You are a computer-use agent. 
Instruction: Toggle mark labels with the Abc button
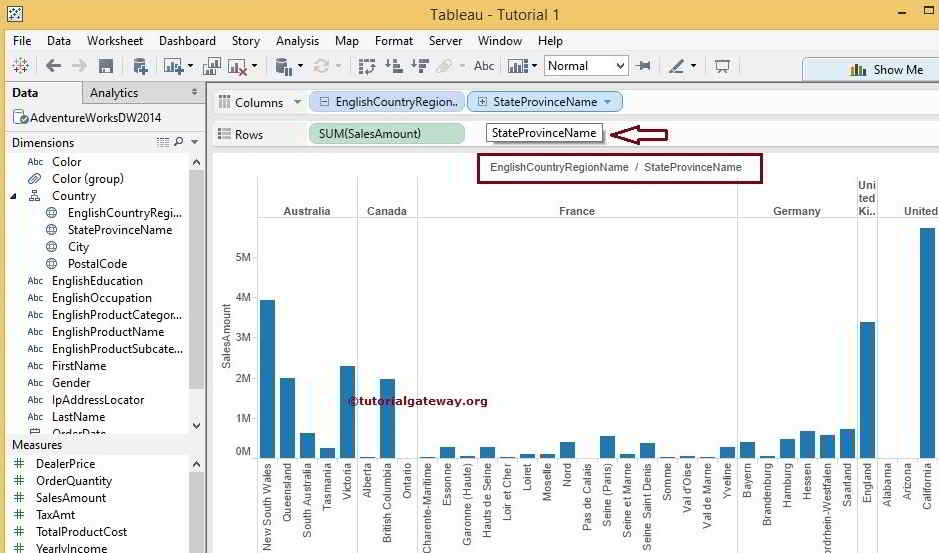(484, 66)
